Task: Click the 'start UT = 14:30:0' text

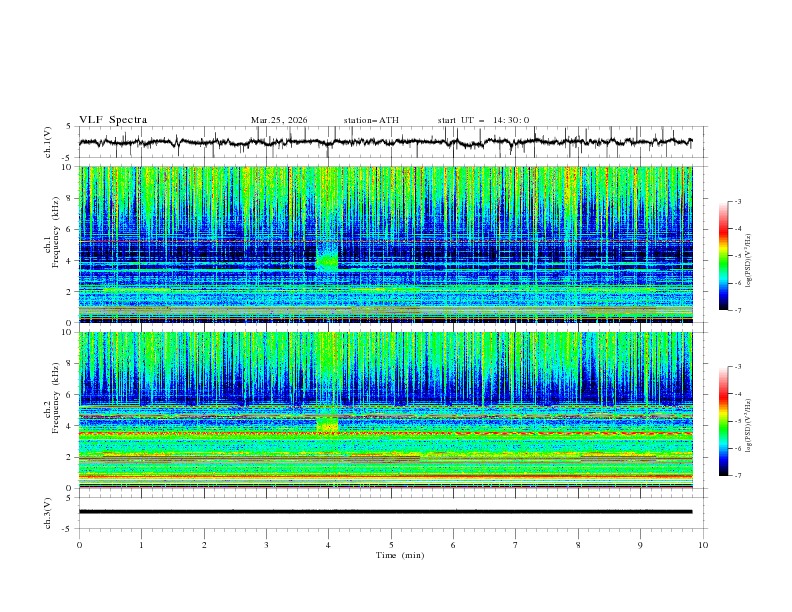Action: coord(483,120)
